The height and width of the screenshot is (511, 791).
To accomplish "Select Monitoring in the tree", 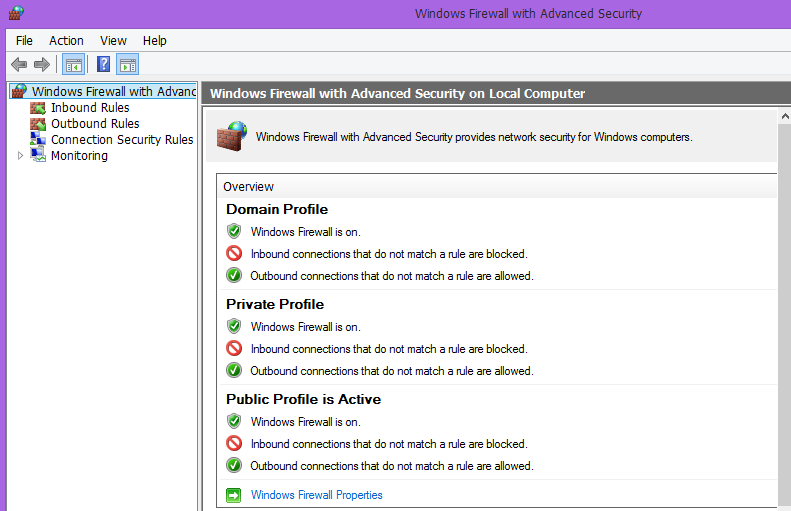I will [79, 155].
